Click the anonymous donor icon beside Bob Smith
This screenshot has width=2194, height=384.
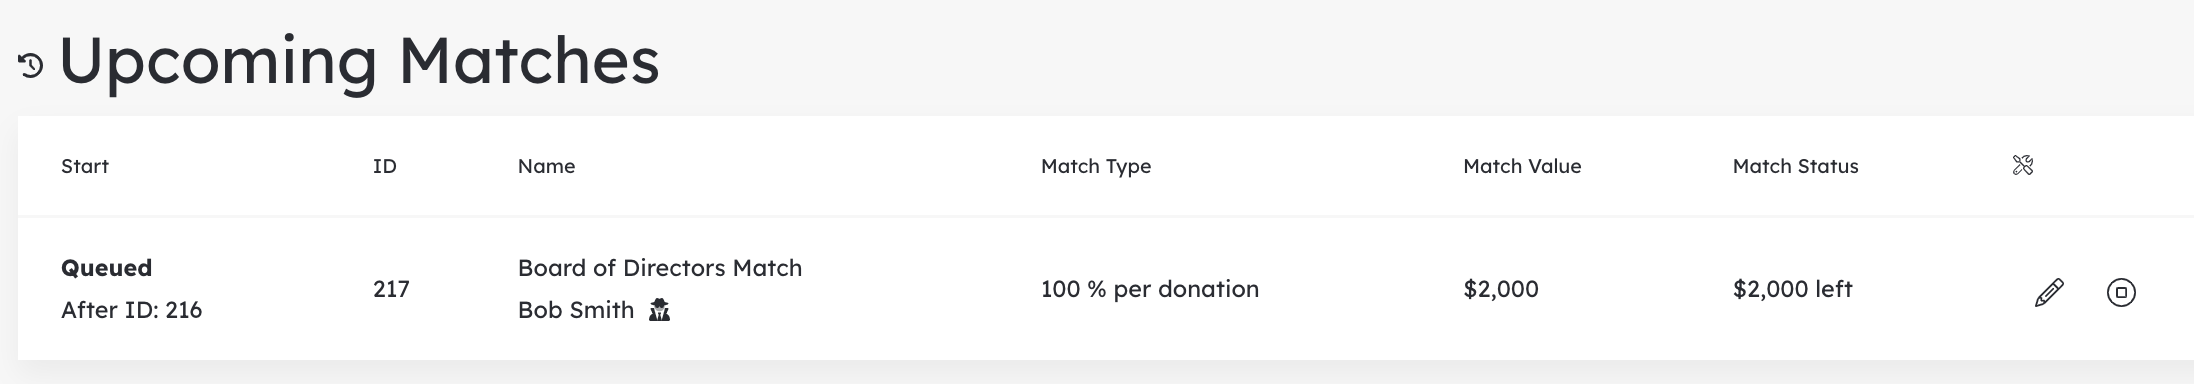pos(659,310)
